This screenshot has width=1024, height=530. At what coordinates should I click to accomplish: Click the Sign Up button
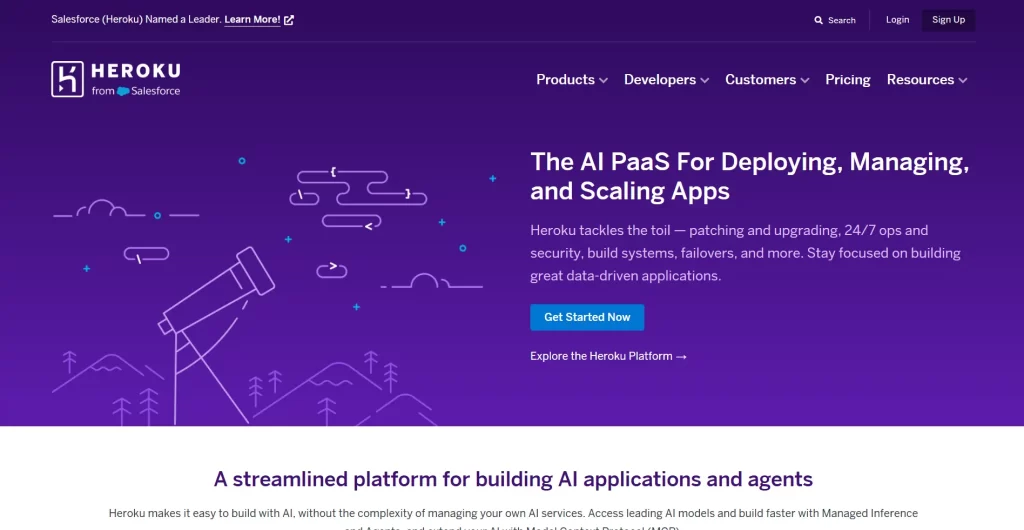pos(948,20)
